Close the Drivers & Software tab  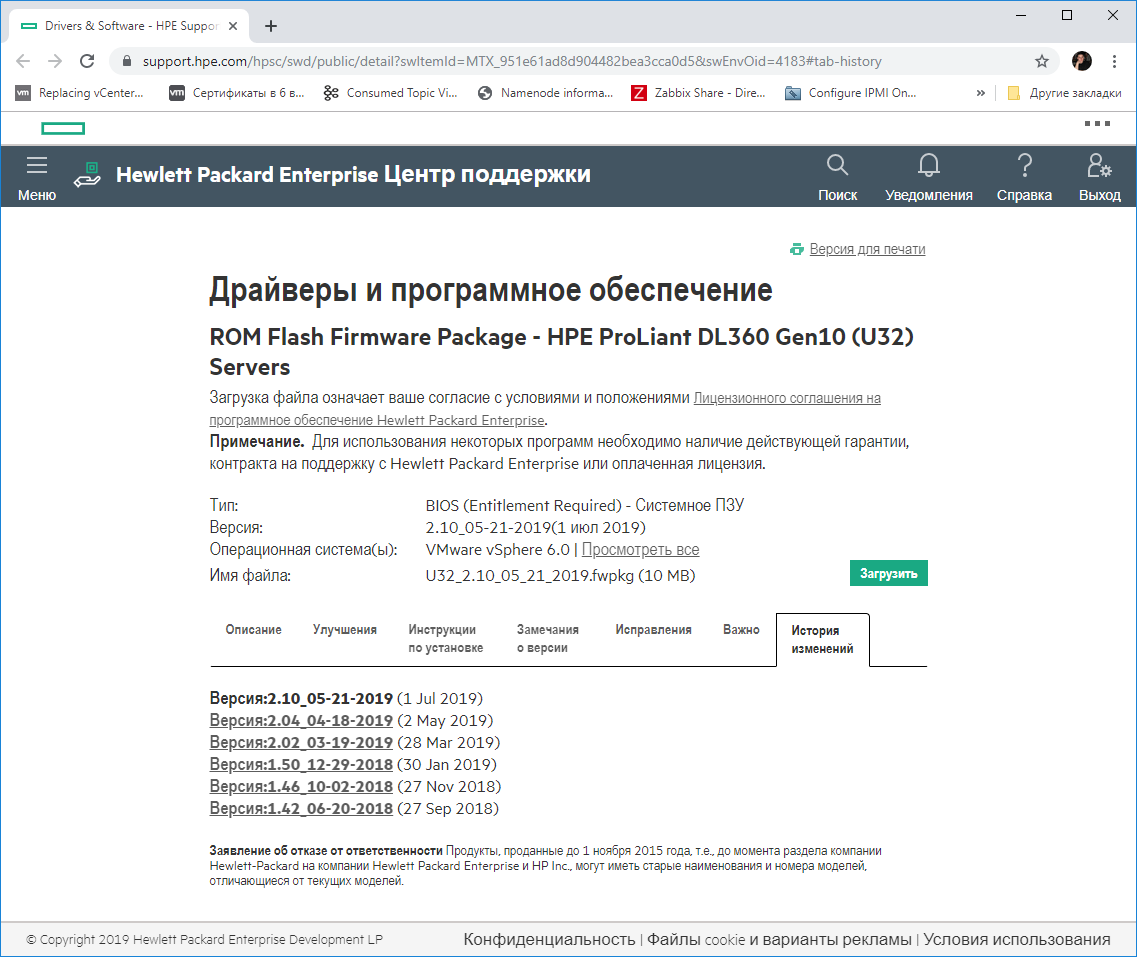[233, 26]
